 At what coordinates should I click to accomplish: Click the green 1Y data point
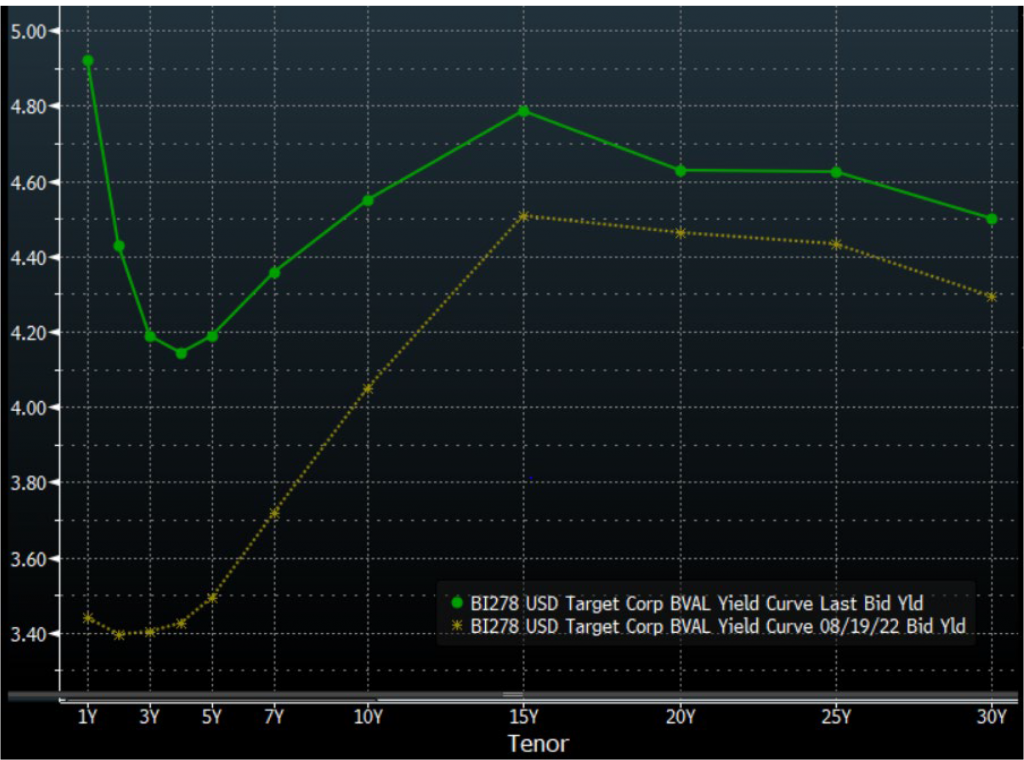pos(88,61)
